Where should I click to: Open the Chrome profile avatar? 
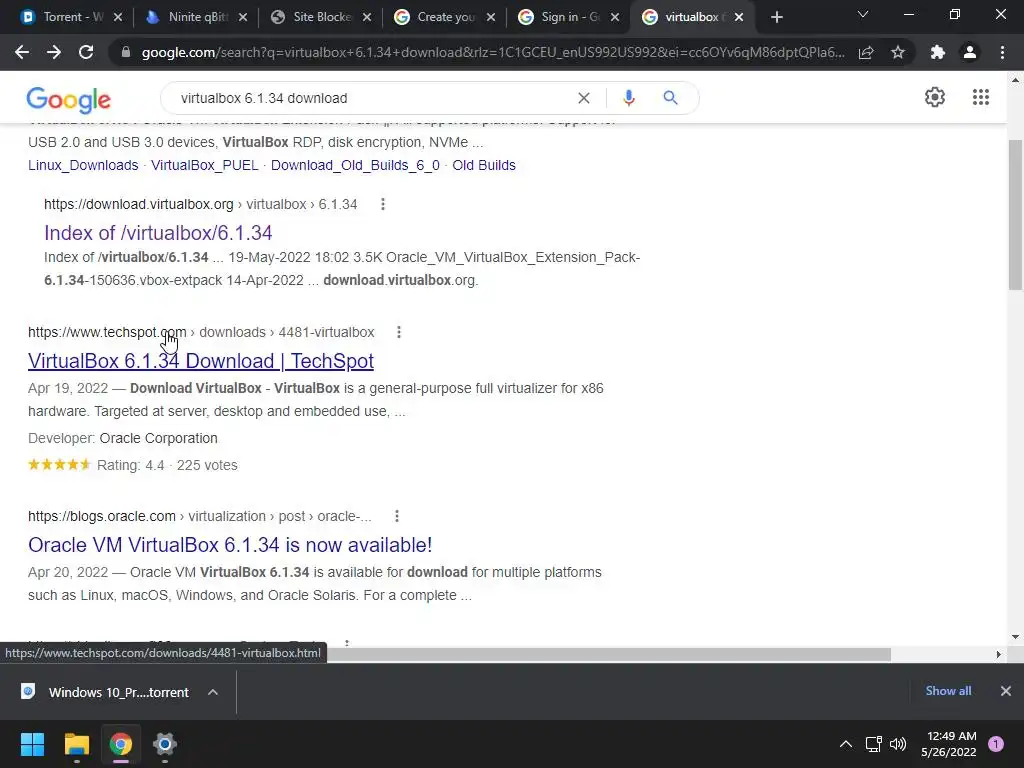[x=970, y=52]
